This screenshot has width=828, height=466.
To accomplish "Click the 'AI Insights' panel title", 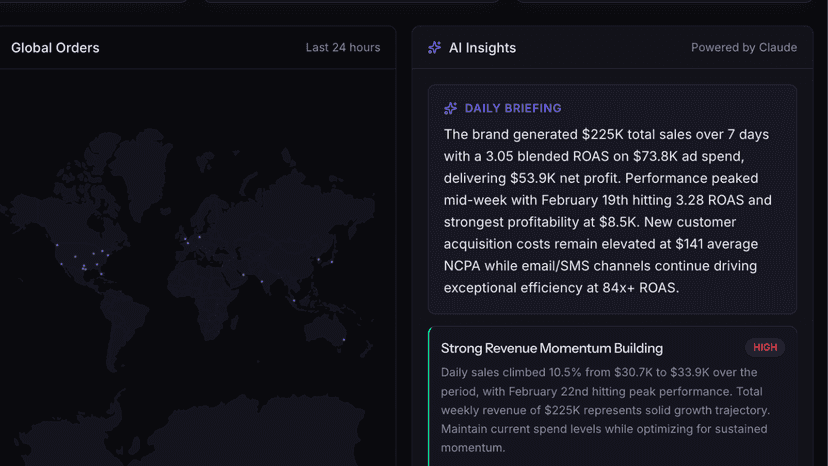I will 482,48.
